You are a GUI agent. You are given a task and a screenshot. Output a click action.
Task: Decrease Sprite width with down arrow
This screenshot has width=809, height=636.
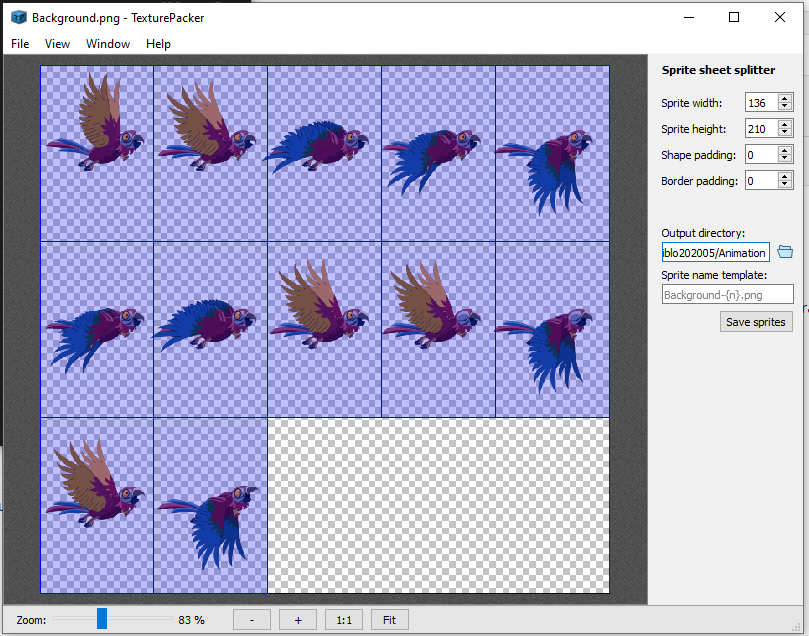click(784, 107)
